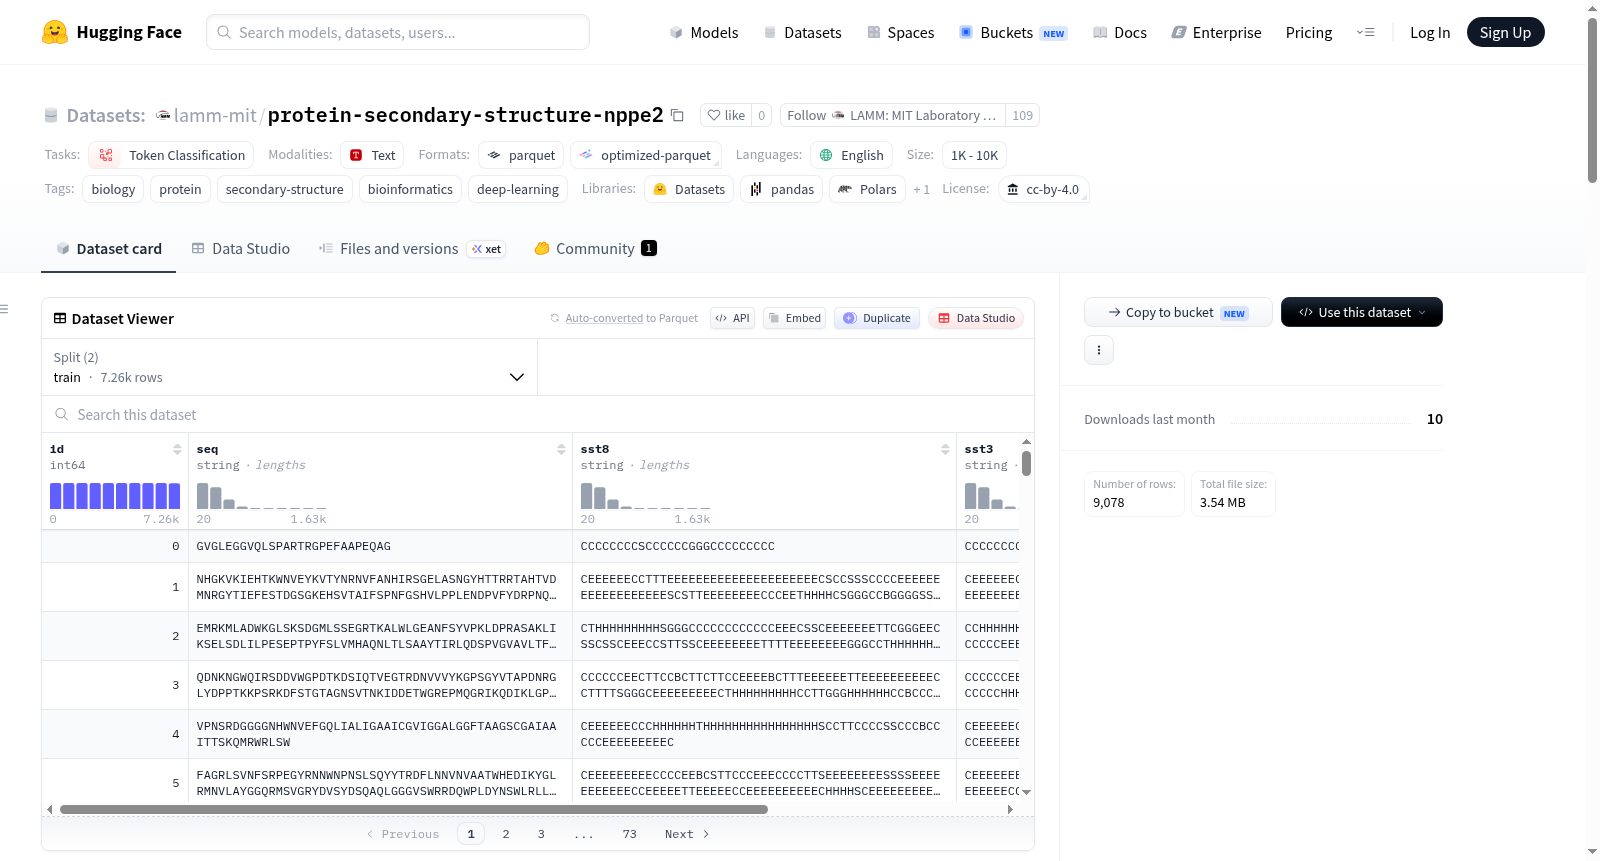Open the additional navigation menu icon

pos(1365,32)
